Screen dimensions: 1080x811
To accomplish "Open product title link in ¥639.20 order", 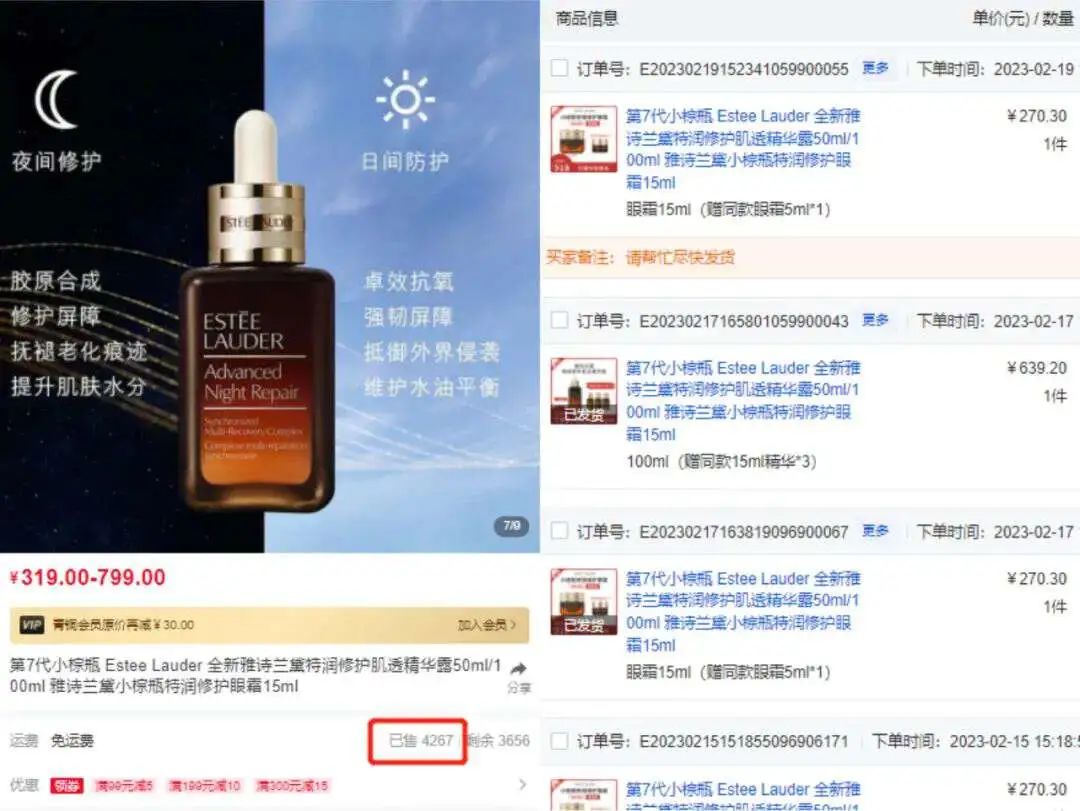I will click(x=743, y=401).
